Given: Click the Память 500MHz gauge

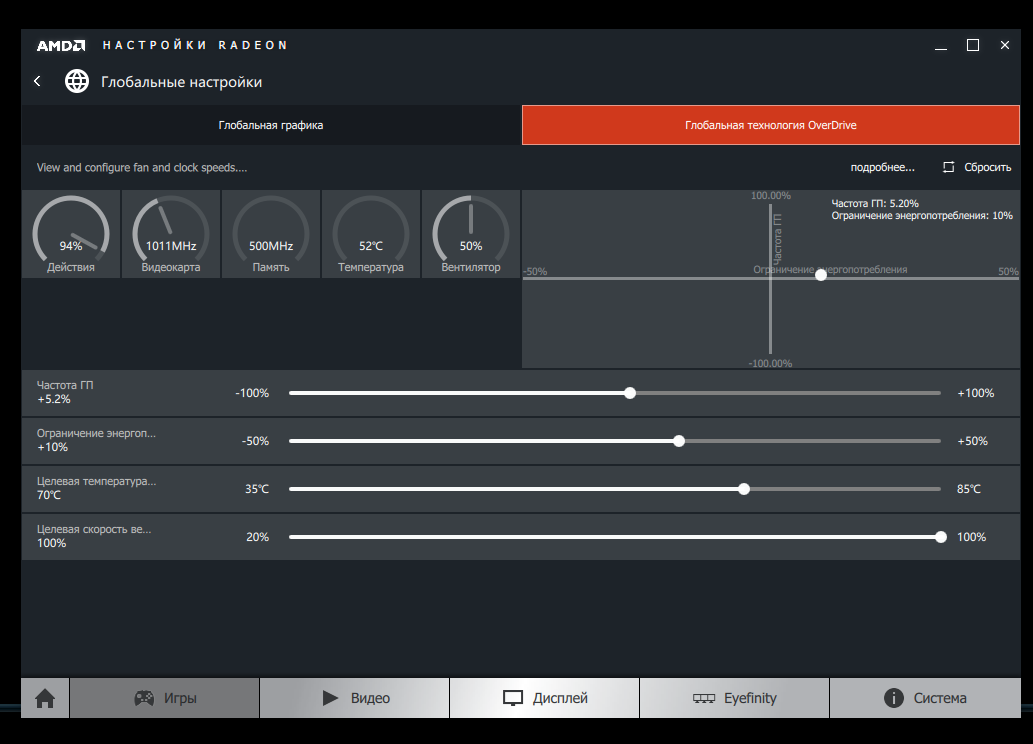Looking at the screenshot, I should click(x=271, y=234).
